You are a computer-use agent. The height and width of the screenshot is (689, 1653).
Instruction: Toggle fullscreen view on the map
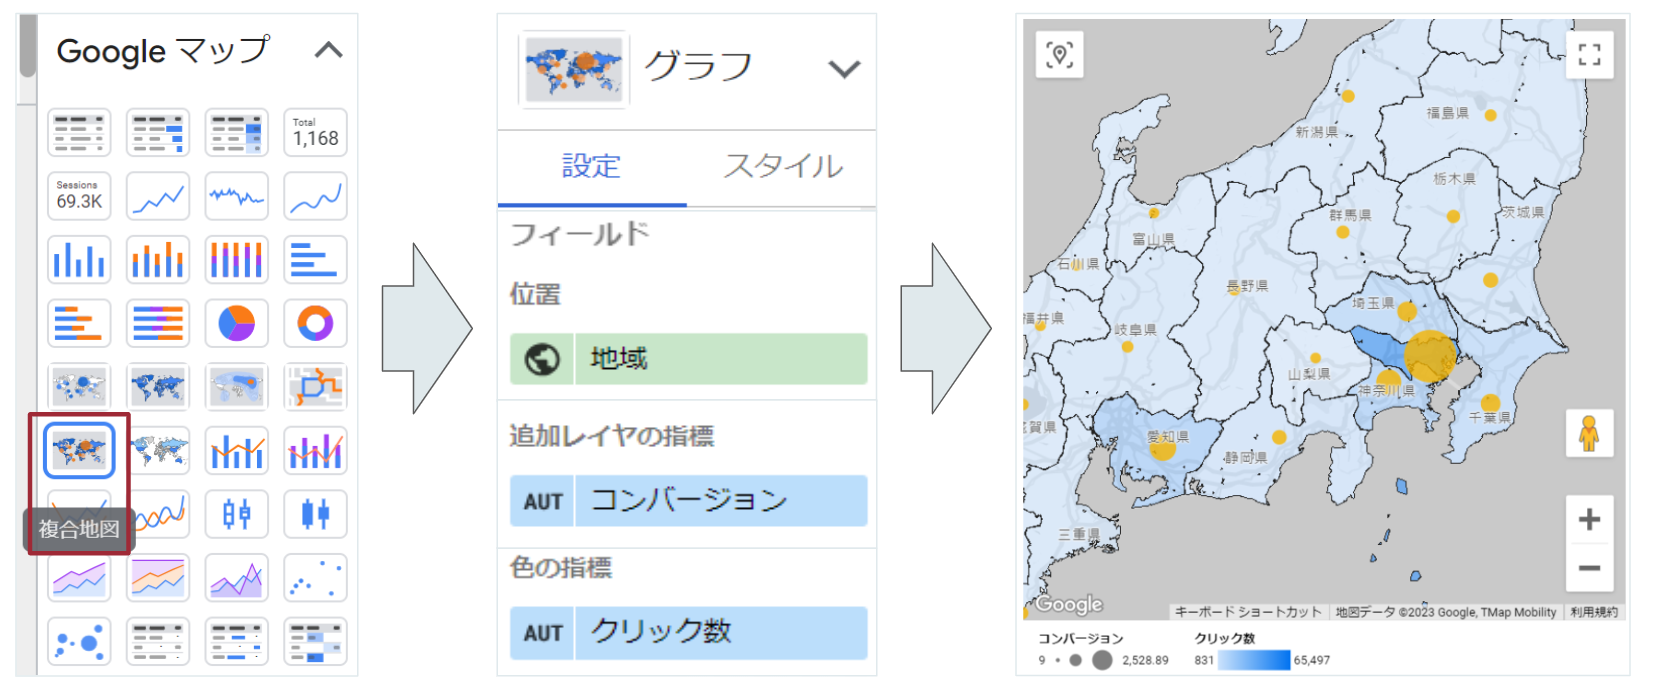point(1589,54)
